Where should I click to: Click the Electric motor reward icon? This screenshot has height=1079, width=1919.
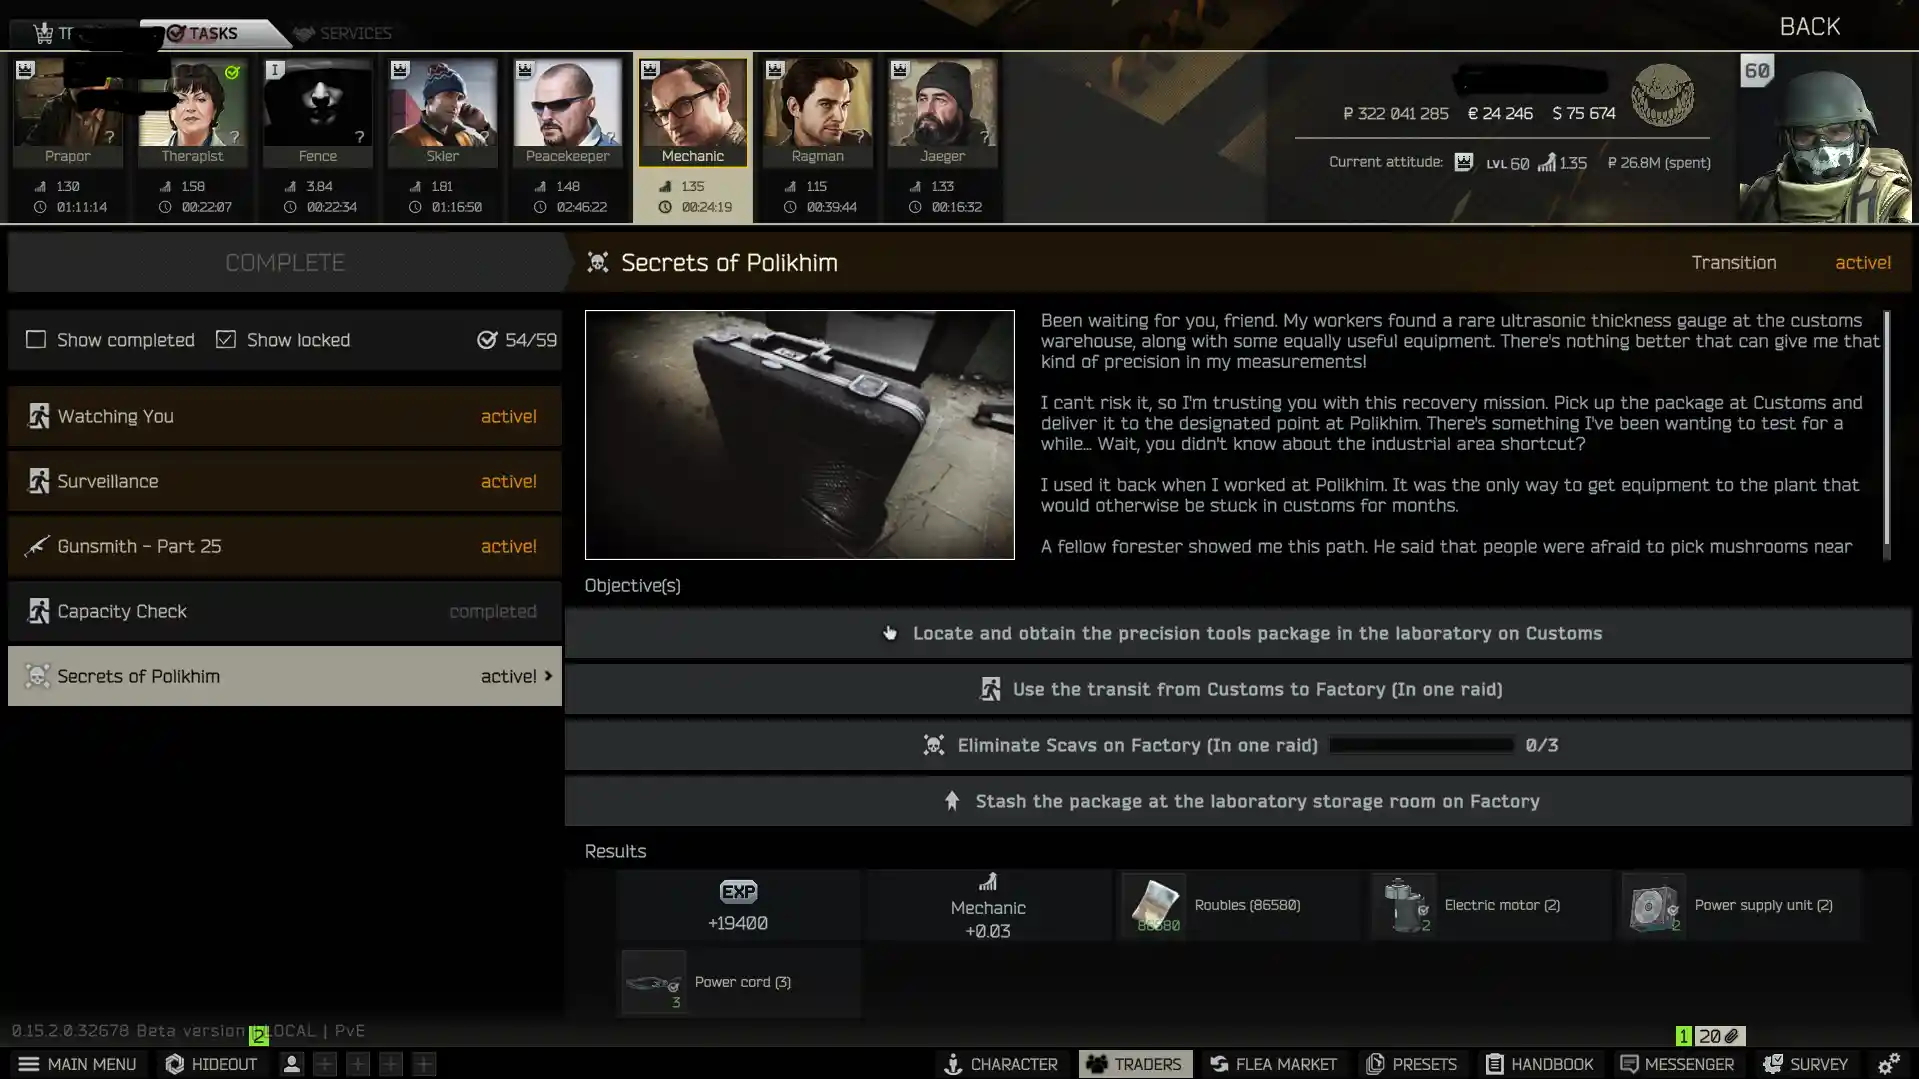click(1405, 905)
